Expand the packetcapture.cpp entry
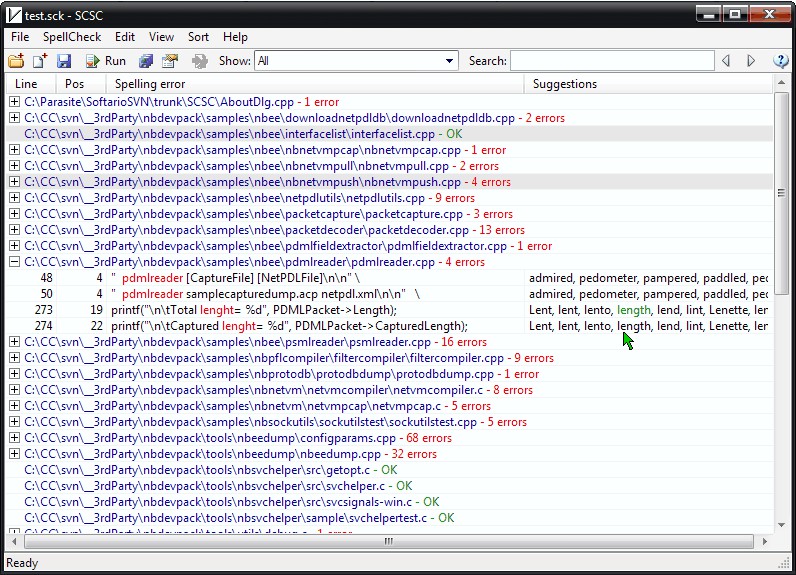 (x=15, y=214)
